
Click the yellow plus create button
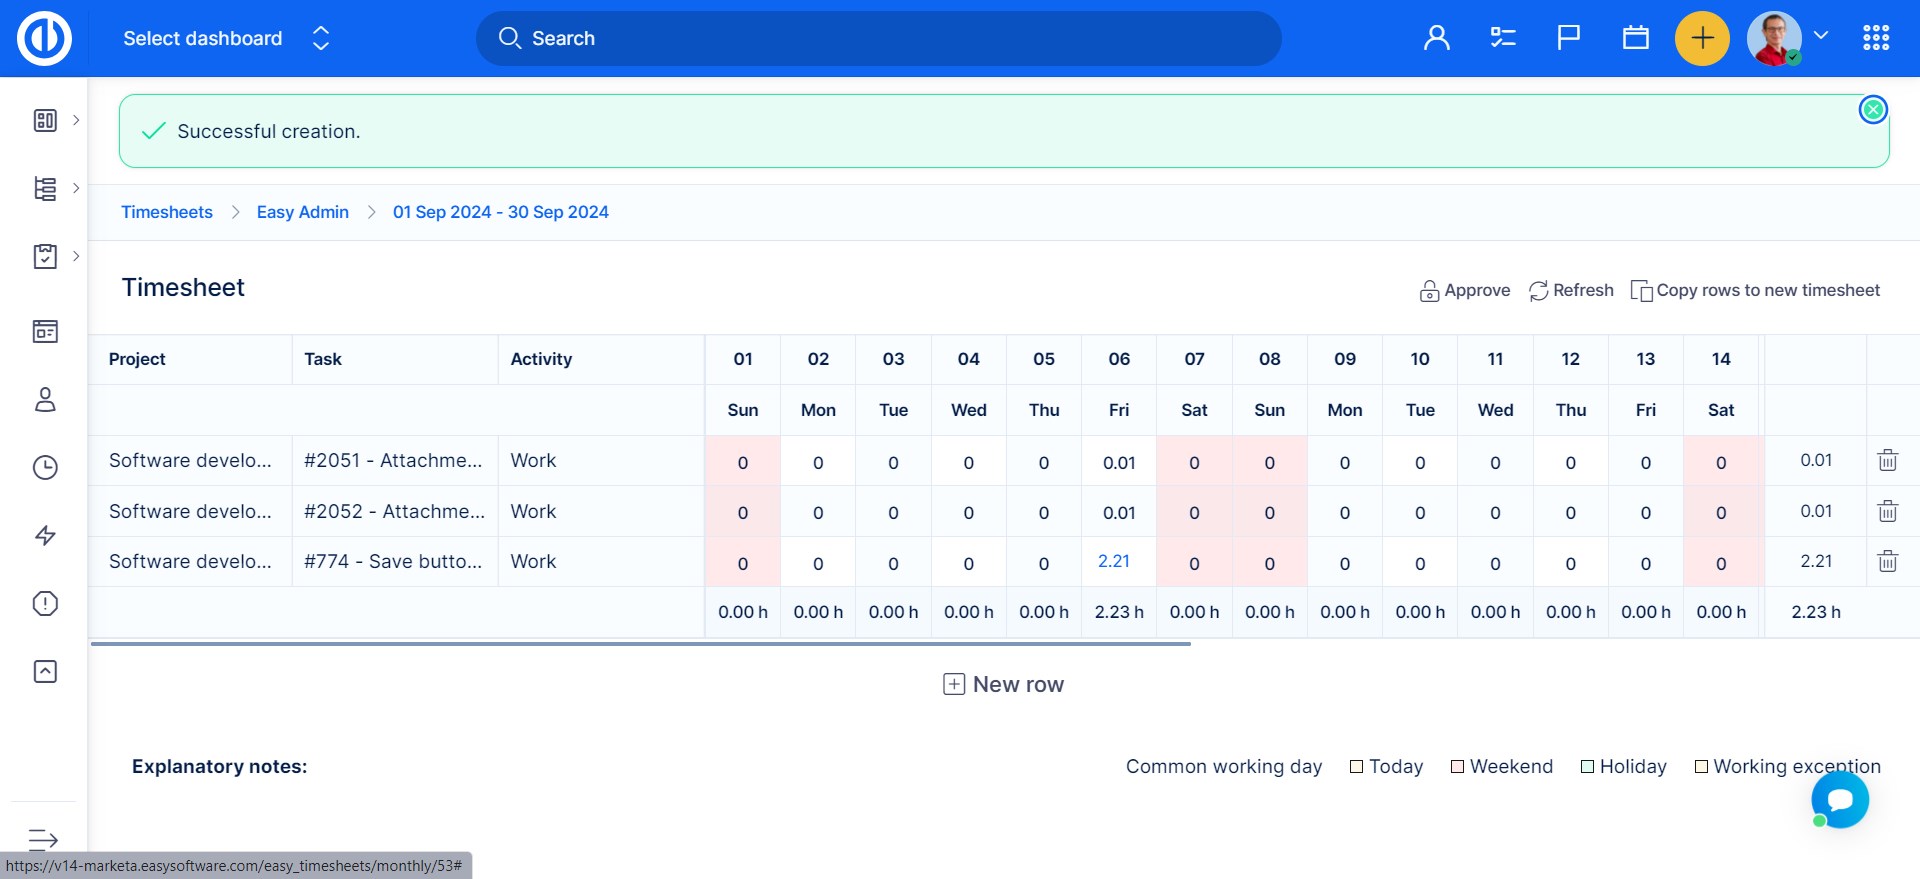point(1701,38)
